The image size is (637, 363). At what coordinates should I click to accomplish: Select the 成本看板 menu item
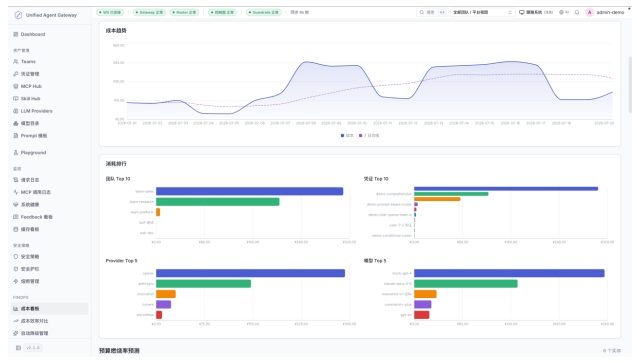[50, 309]
